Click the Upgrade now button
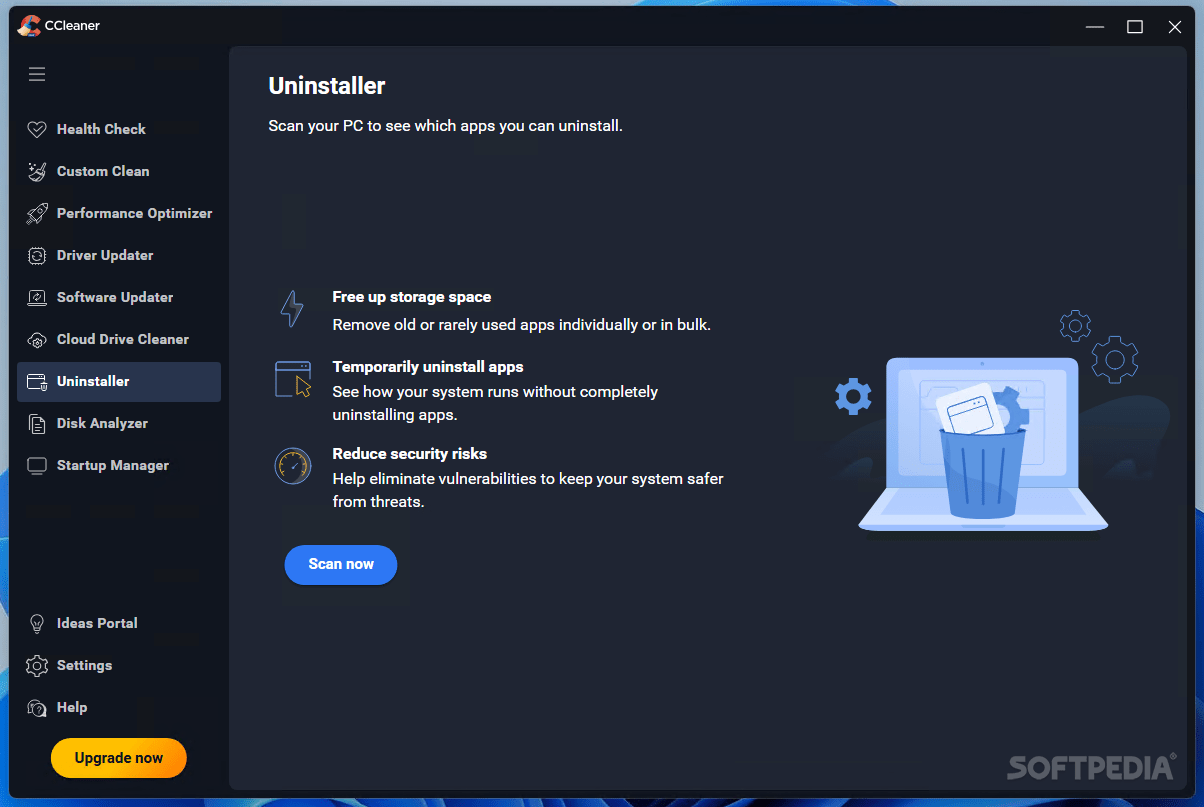The height and width of the screenshot is (807, 1204). pyautogui.click(x=118, y=758)
